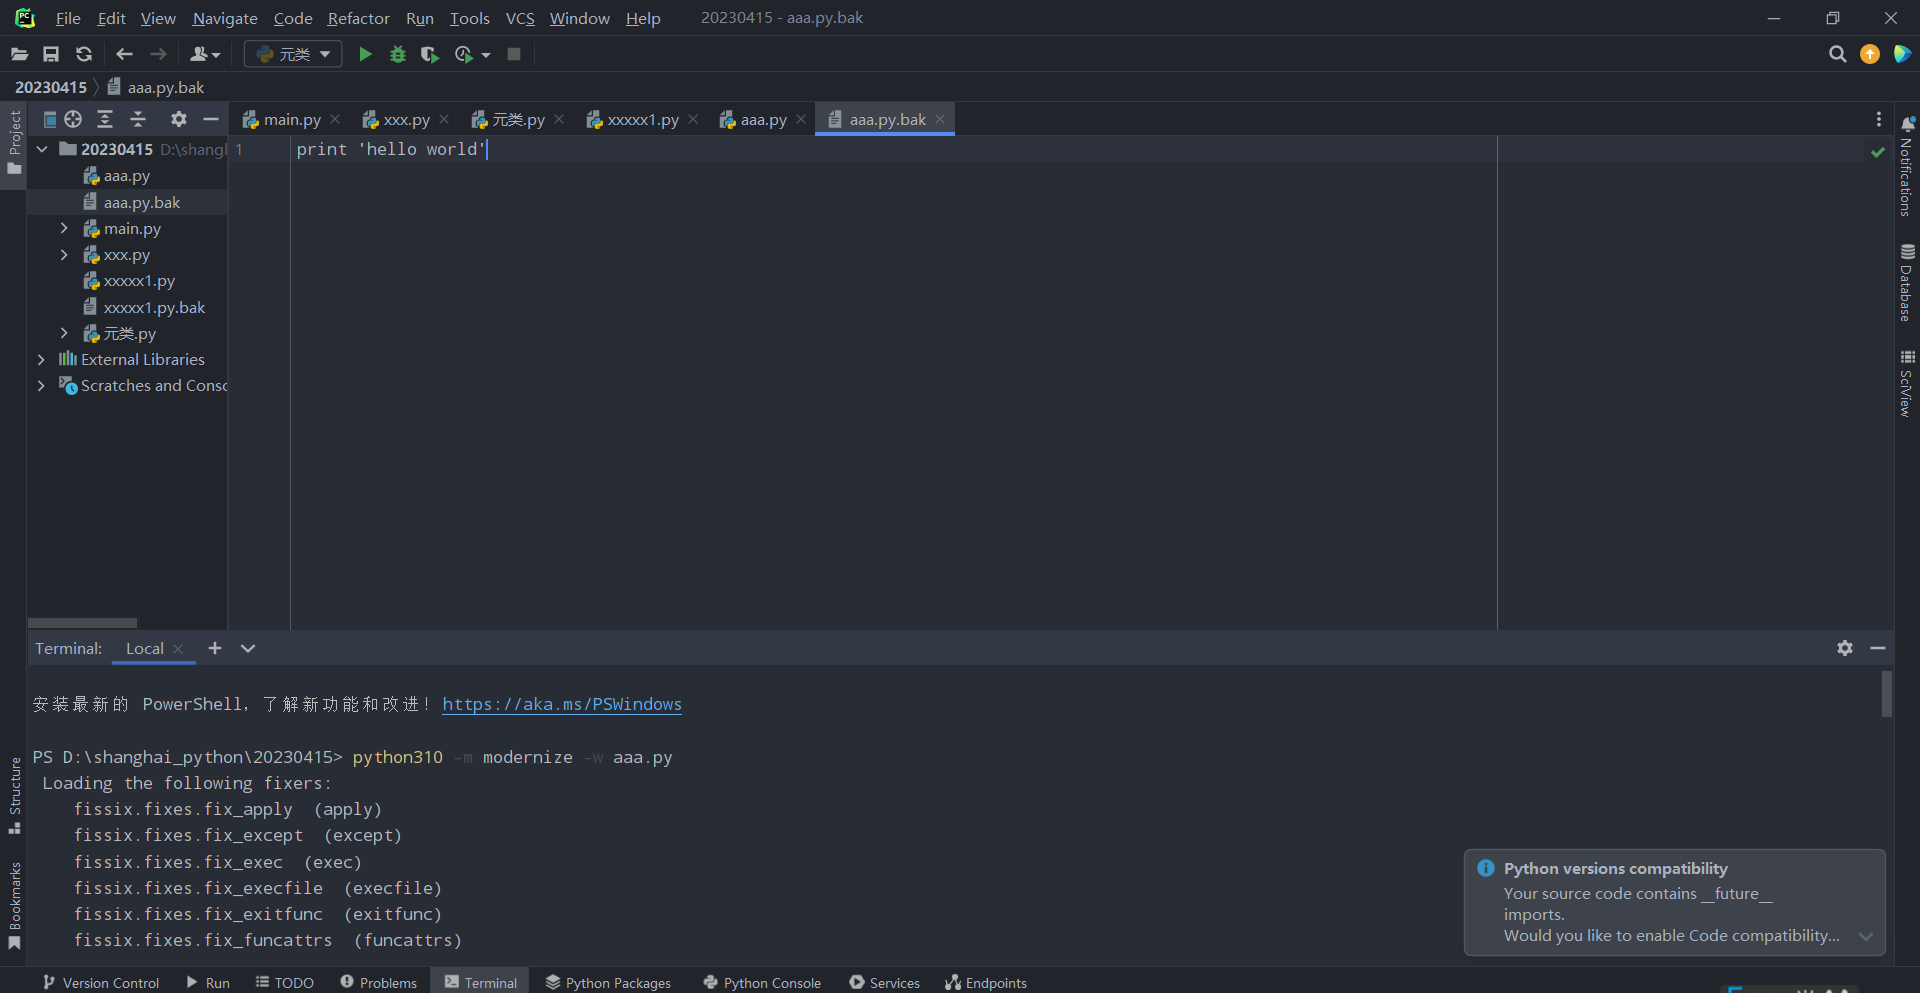Toggle the Structure tool window
Screen dimensions: 1920x993
tap(14, 795)
